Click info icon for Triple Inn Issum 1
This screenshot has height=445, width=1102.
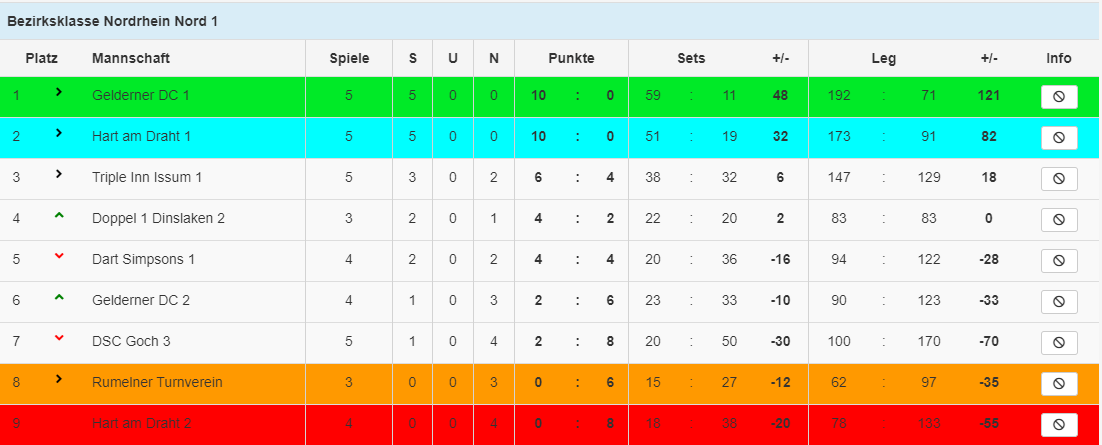point(1058,179)
